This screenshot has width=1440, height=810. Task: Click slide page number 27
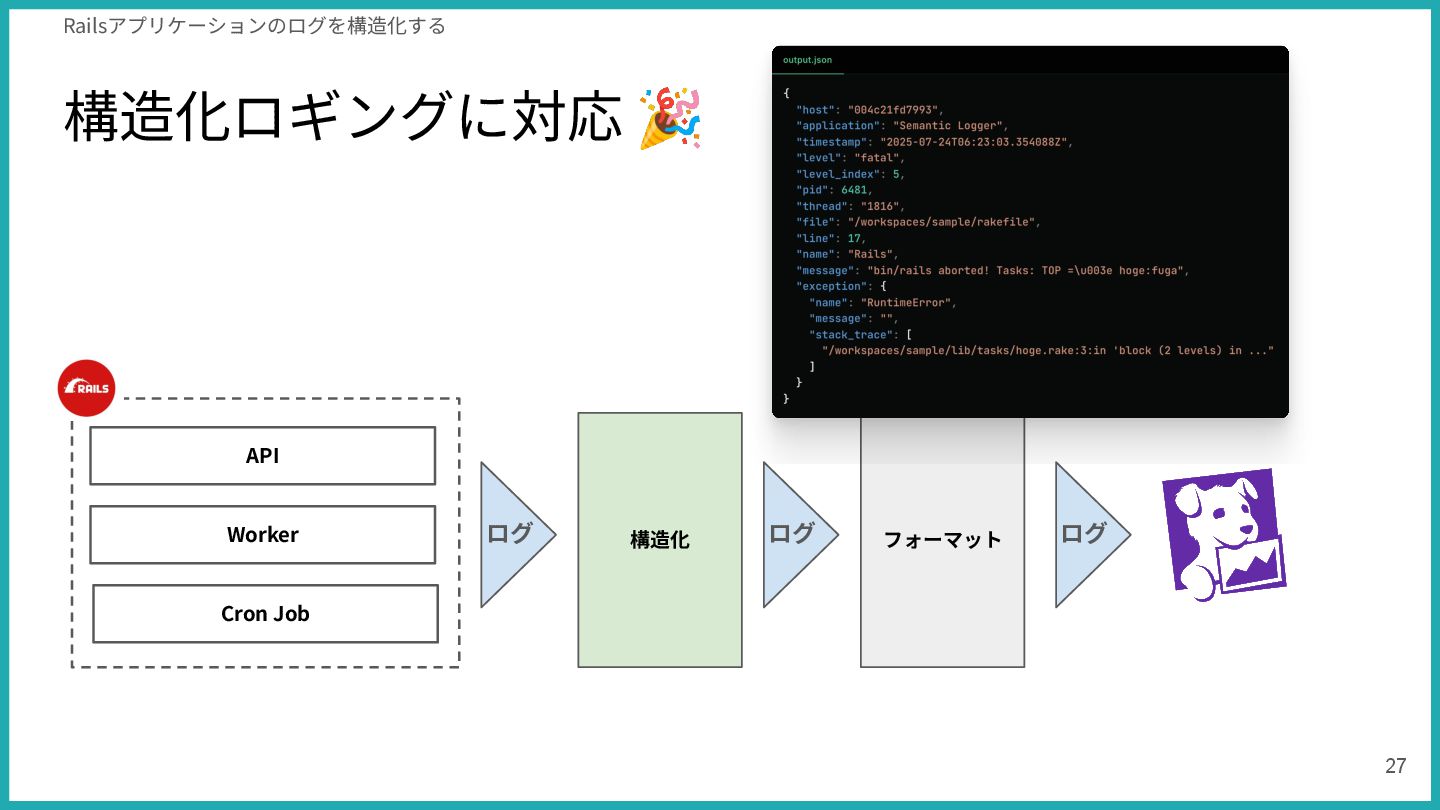tap(1395, 766)
